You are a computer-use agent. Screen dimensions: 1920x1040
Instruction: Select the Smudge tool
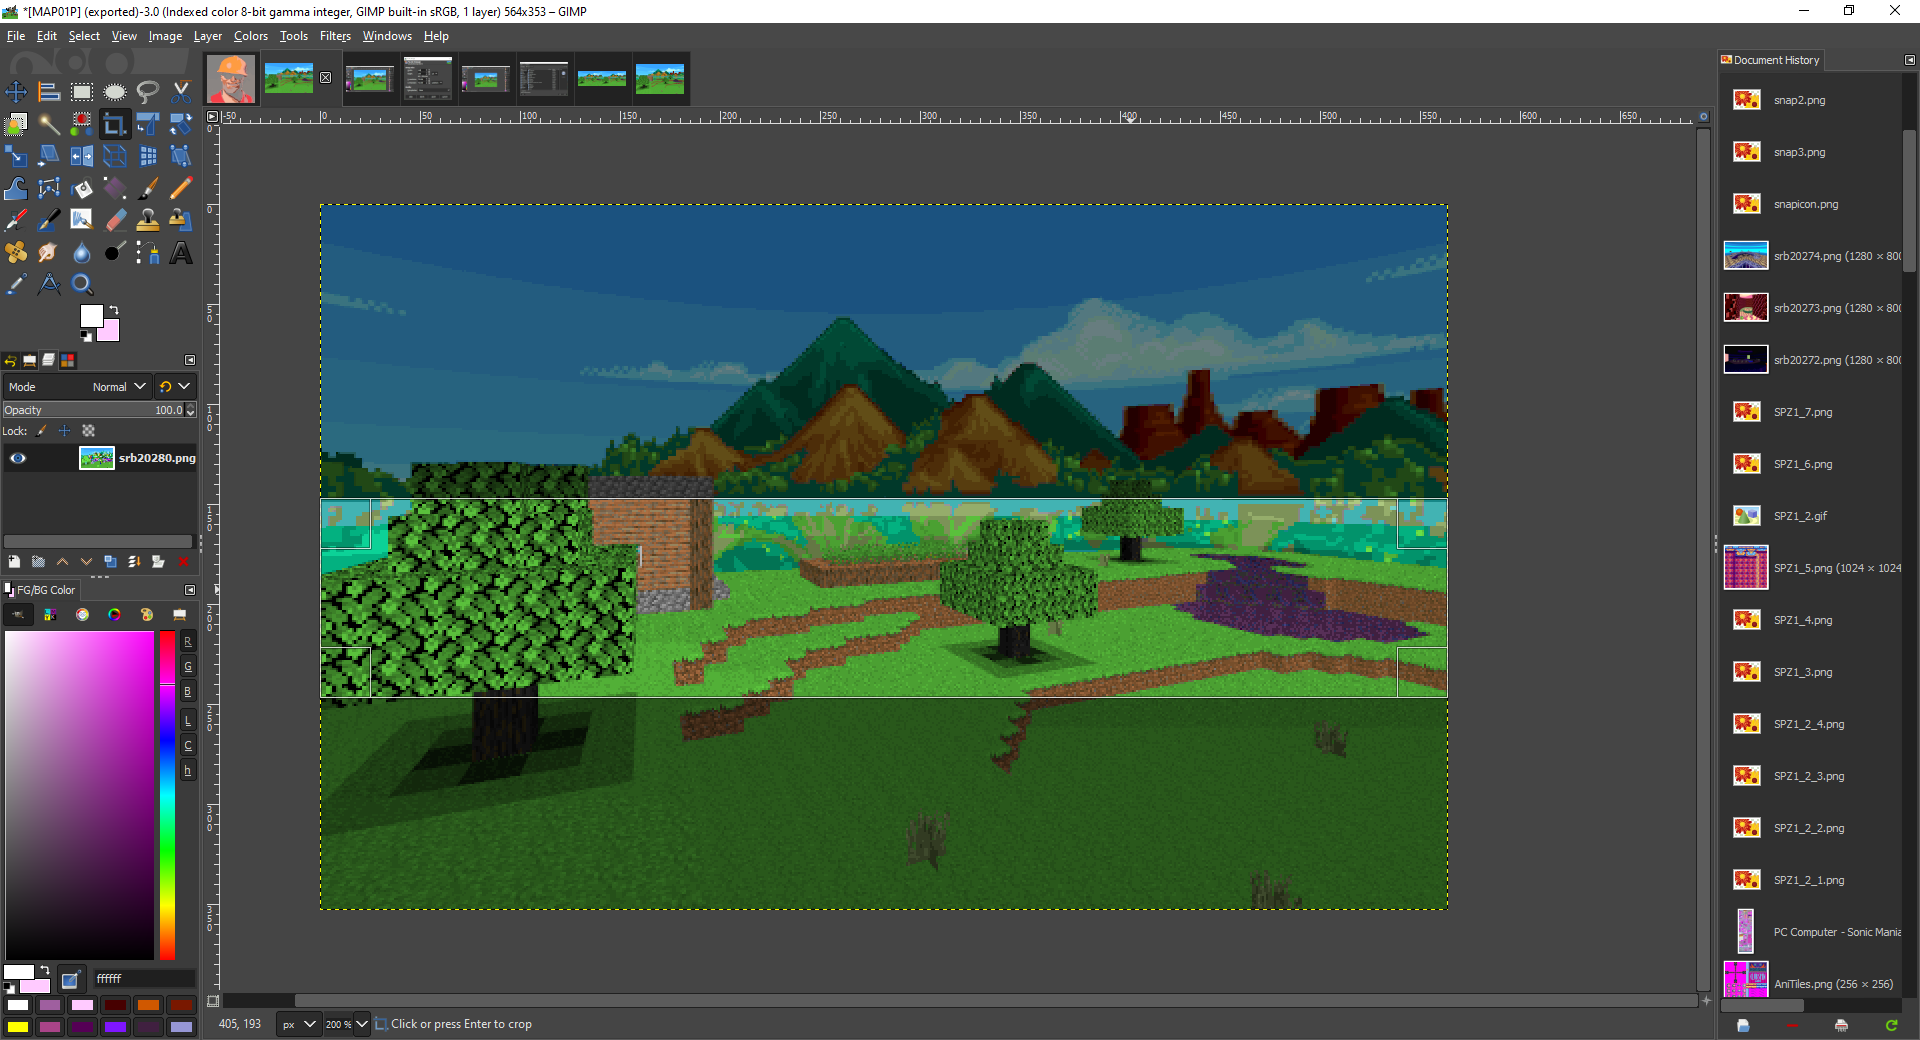tap(49, 252)
